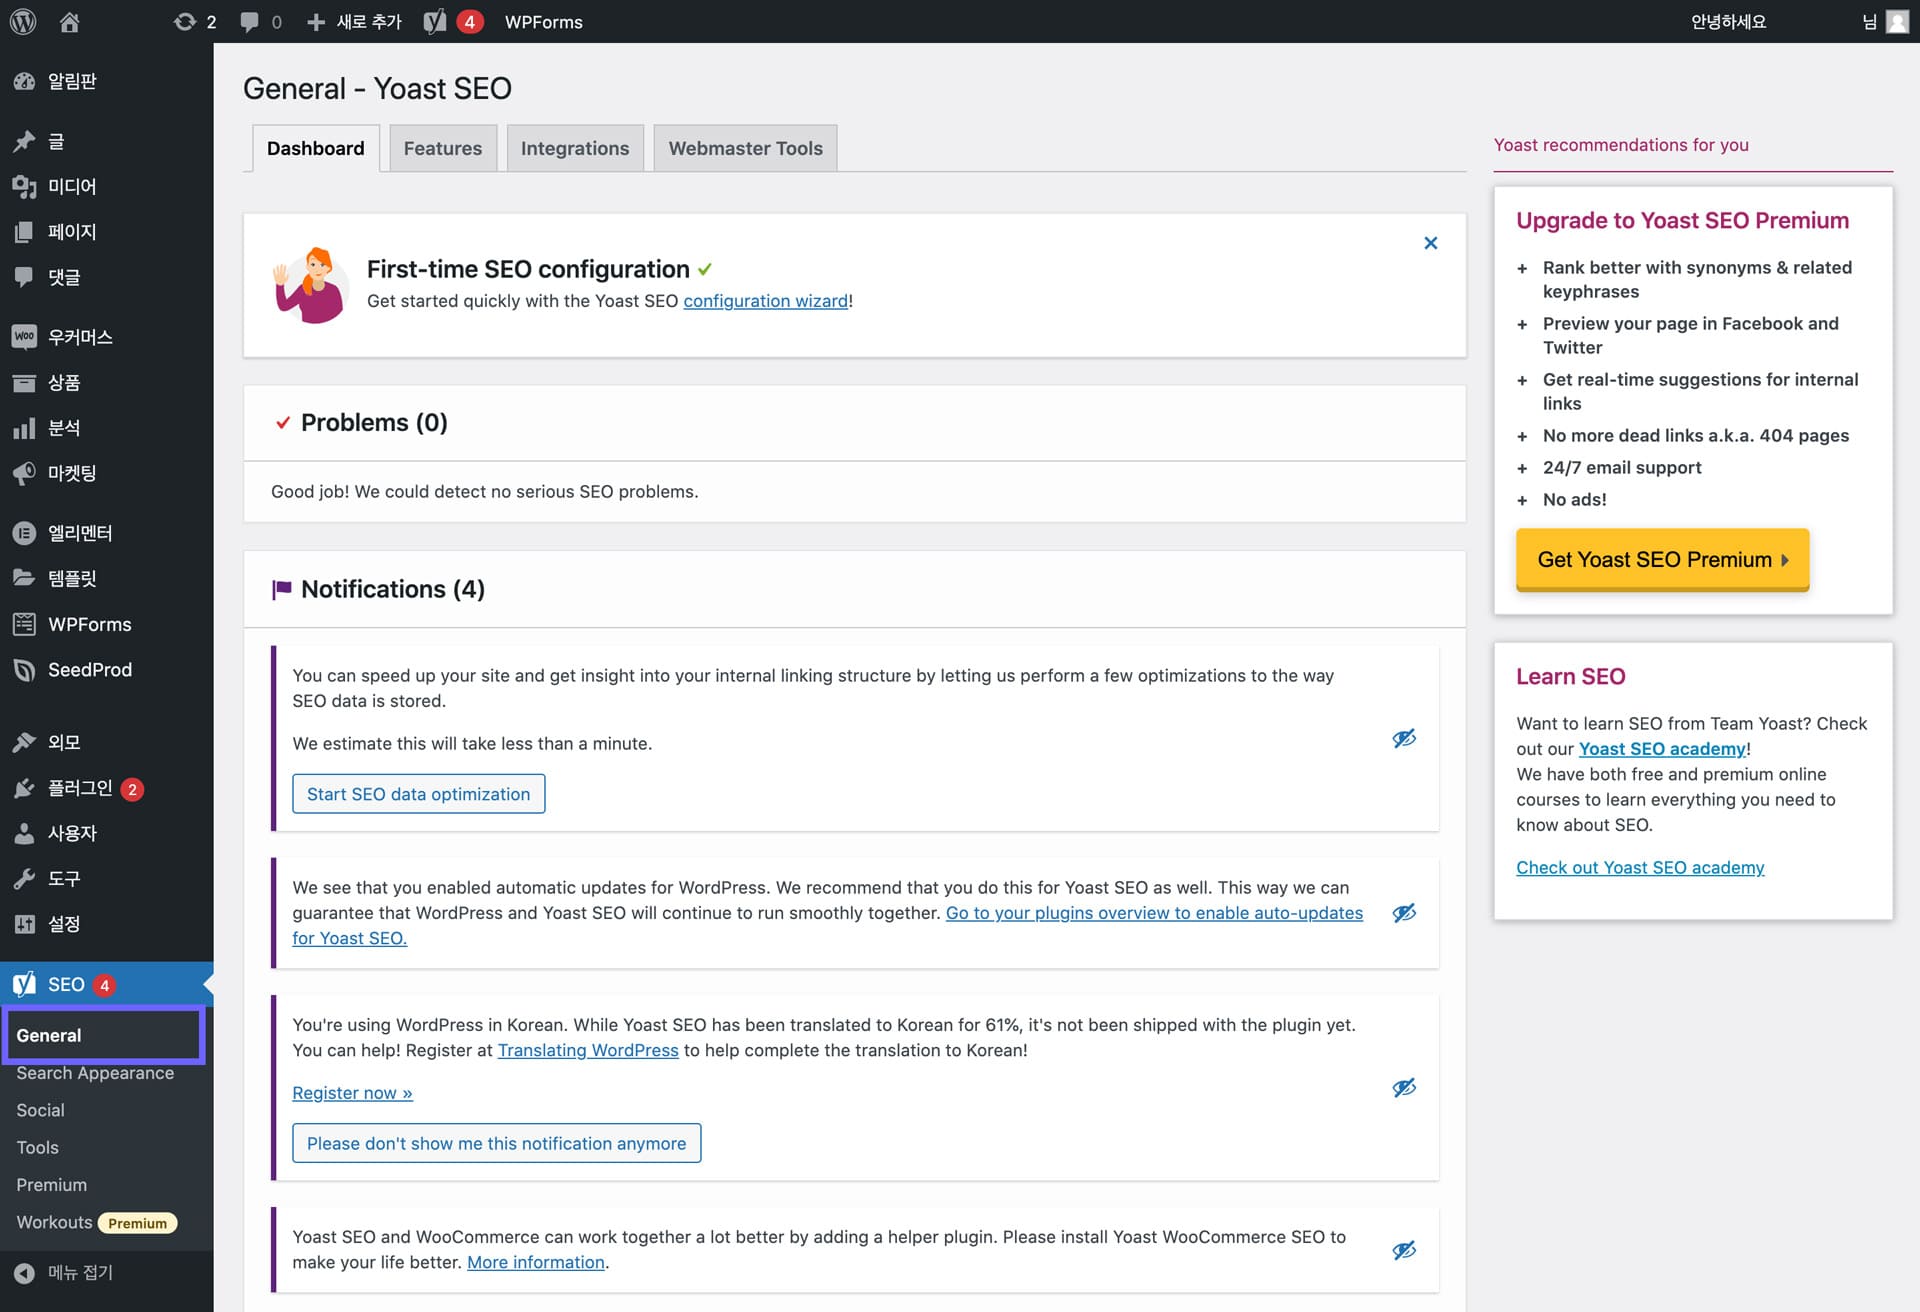Click the SeedProd icon in sidebar
This screenshot has width=1920, height=1312.
(x=26, y=668)
